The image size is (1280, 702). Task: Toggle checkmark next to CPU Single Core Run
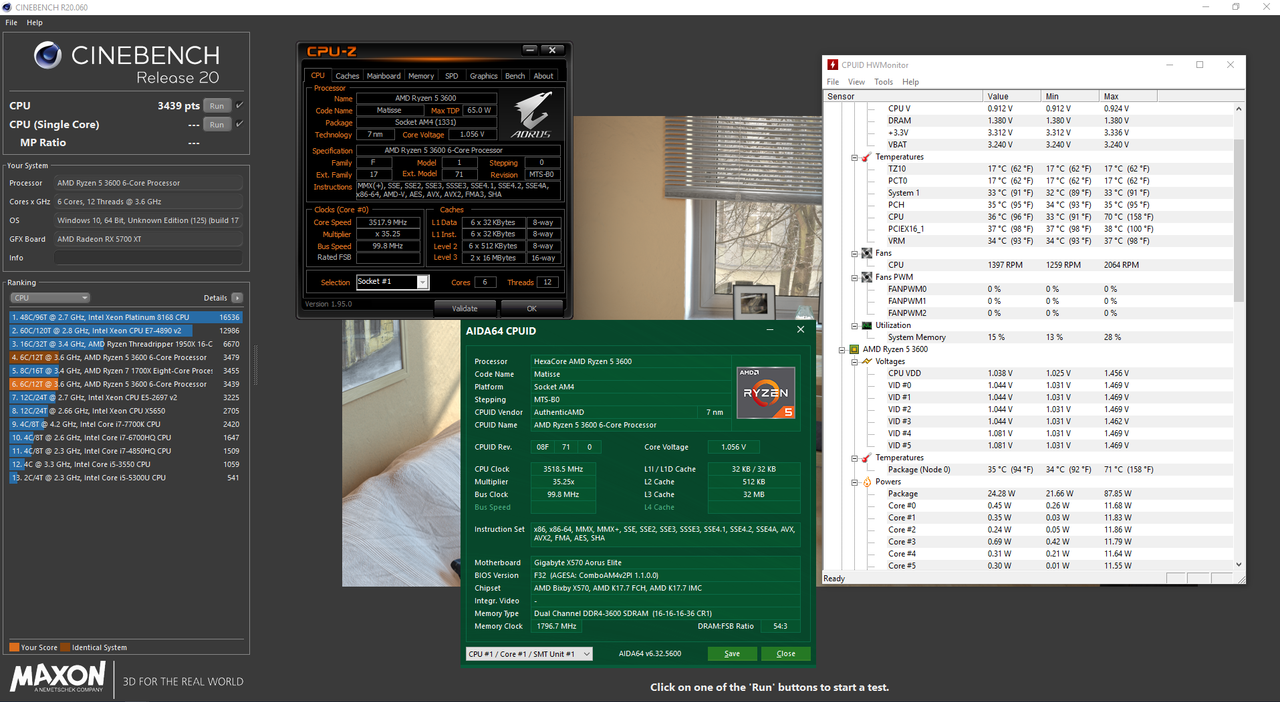click(x=239, y=124)
